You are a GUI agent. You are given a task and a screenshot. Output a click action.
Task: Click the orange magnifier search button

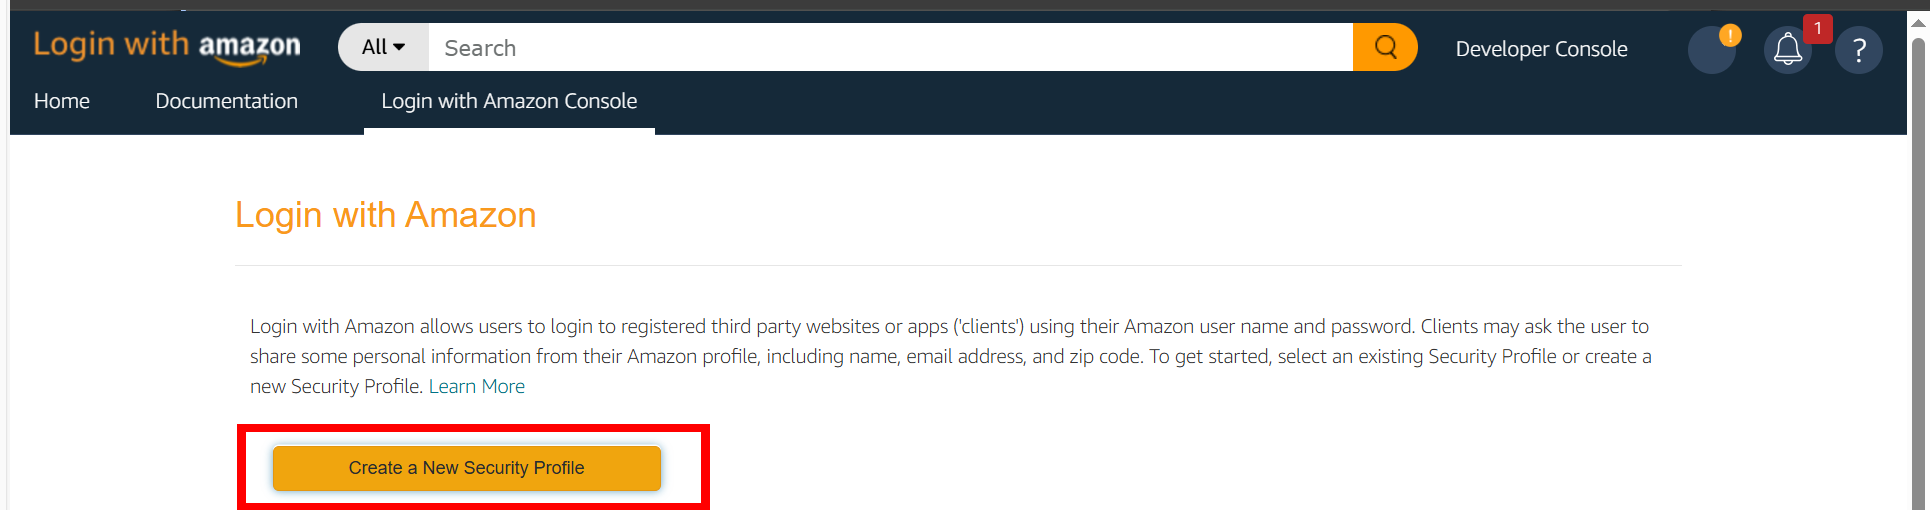[x=1385, y=47]
